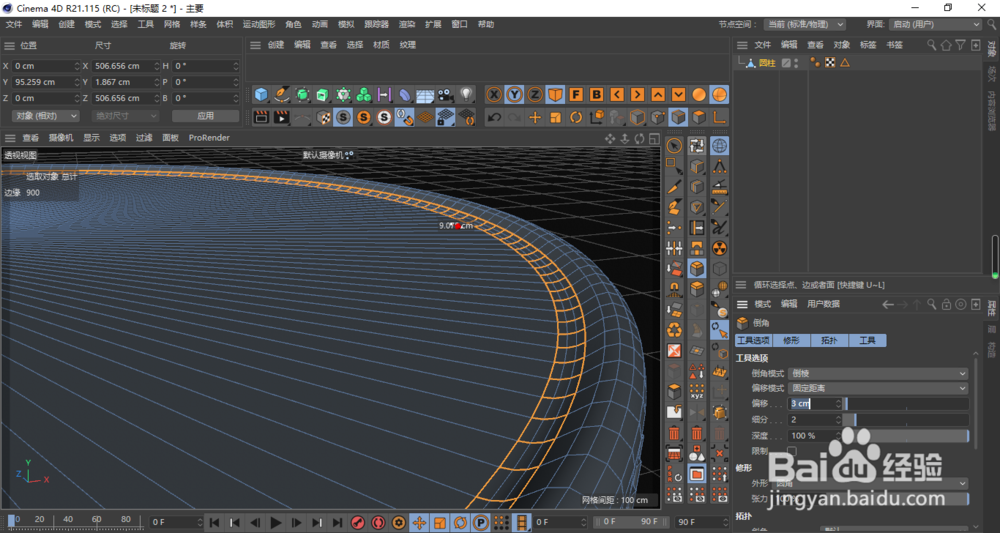The width and height of the screenshot is (1000, 533).
Task: Toggle the enable snap magnet icon
Action: [x=404, y=117]
